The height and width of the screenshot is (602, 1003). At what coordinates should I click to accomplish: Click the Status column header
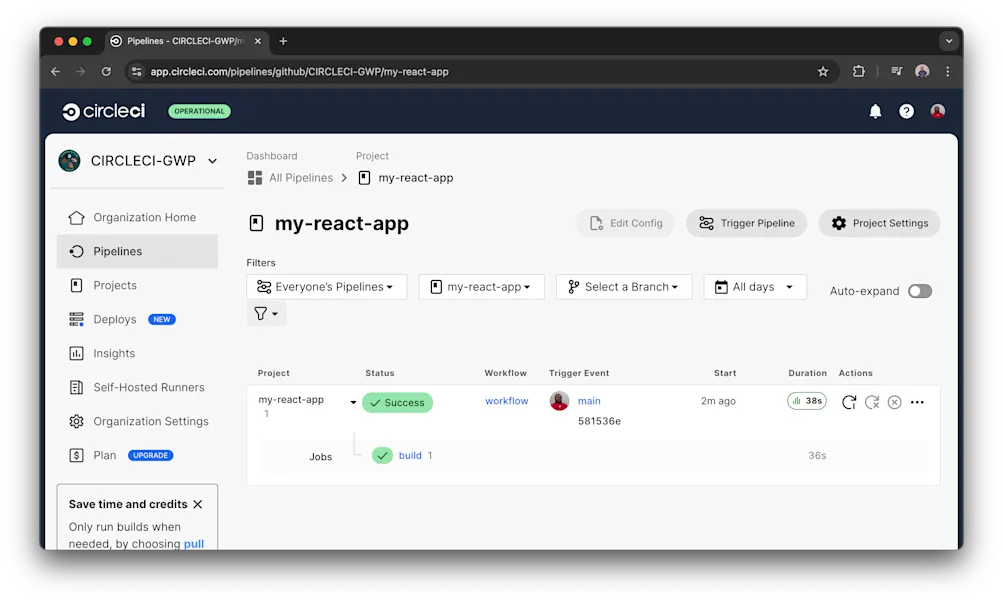click(380, 373)
